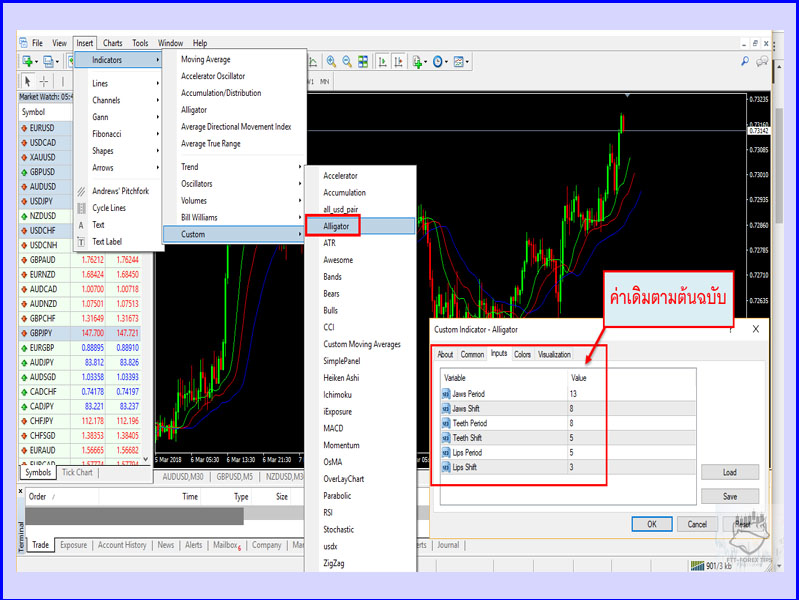Screen dimensions: 800x600
Task: Open the View menu
Action: coord(59,43)
